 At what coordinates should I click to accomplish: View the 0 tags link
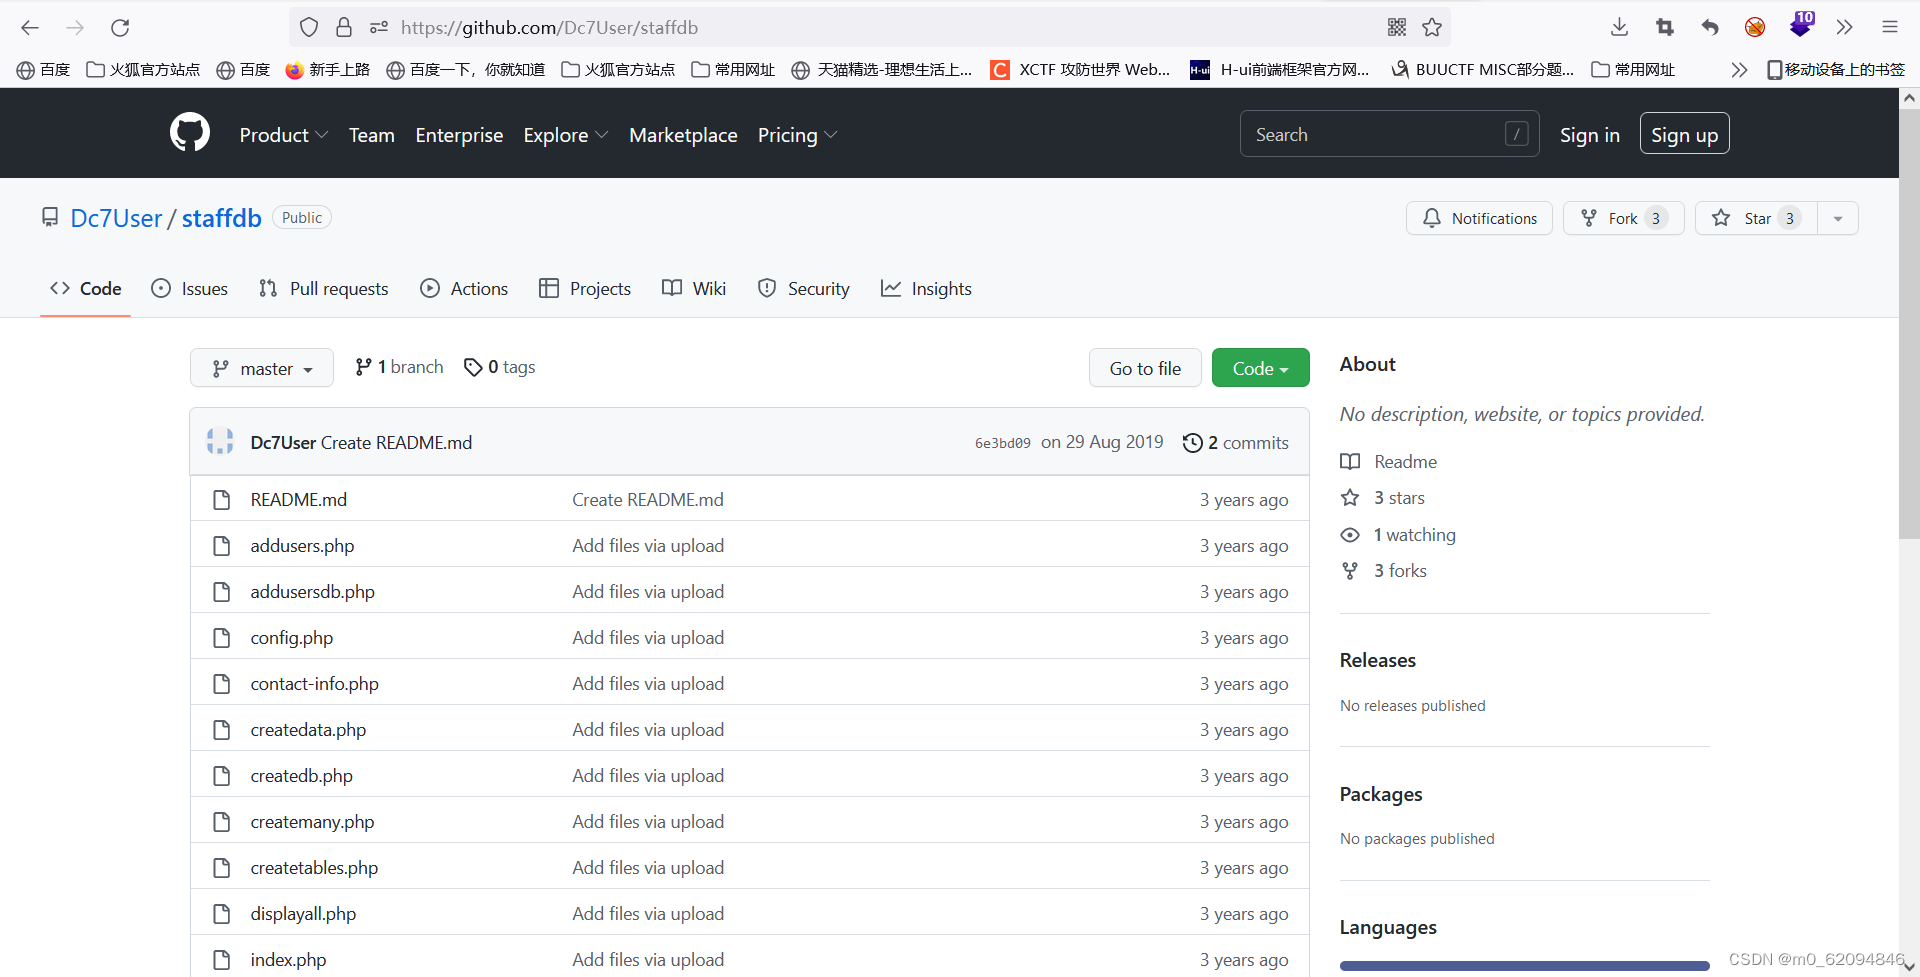tap(500, 367)
